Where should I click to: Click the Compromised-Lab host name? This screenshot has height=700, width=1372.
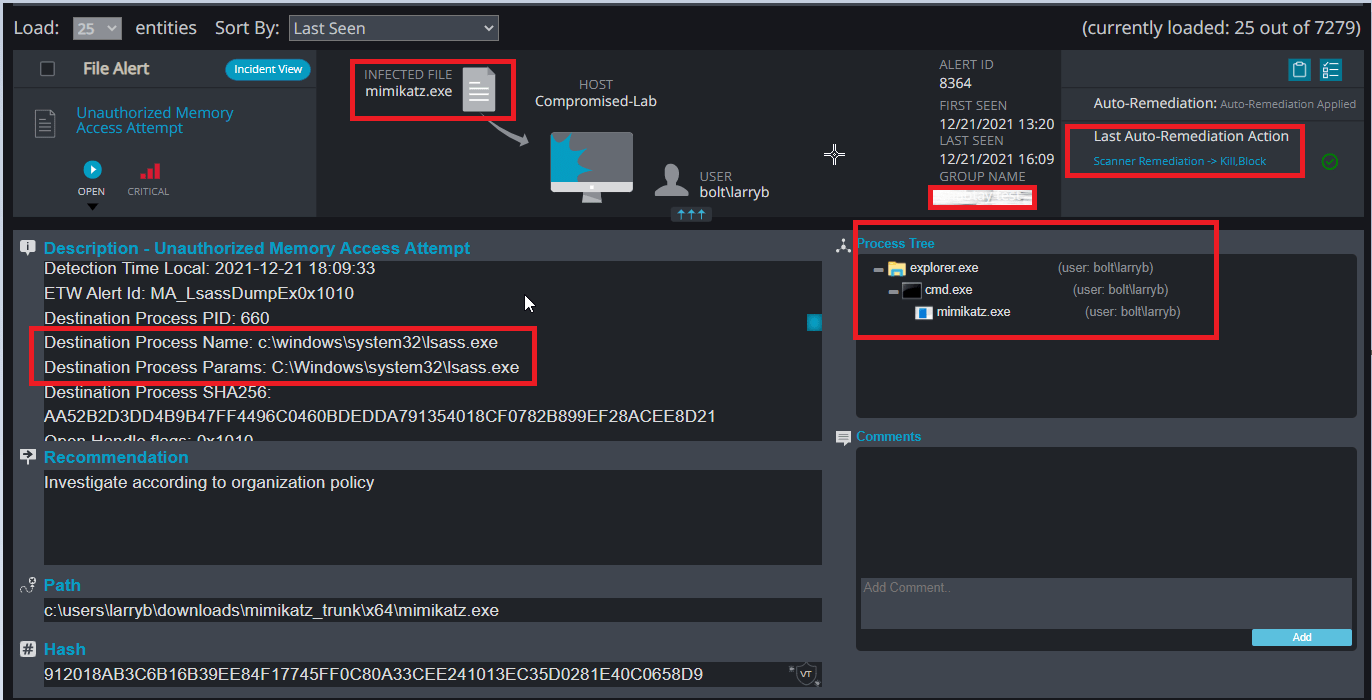click(x=596, y=101)
